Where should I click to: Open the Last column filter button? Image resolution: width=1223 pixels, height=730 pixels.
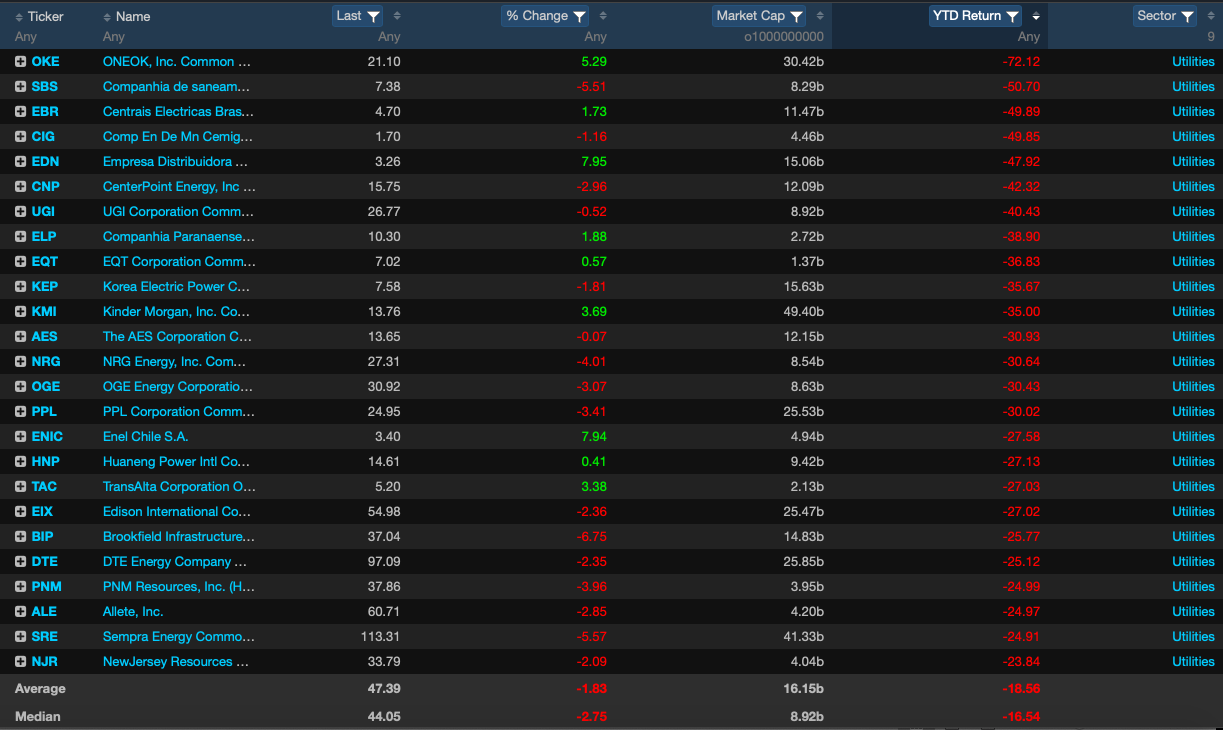click(x=358, y=16)
